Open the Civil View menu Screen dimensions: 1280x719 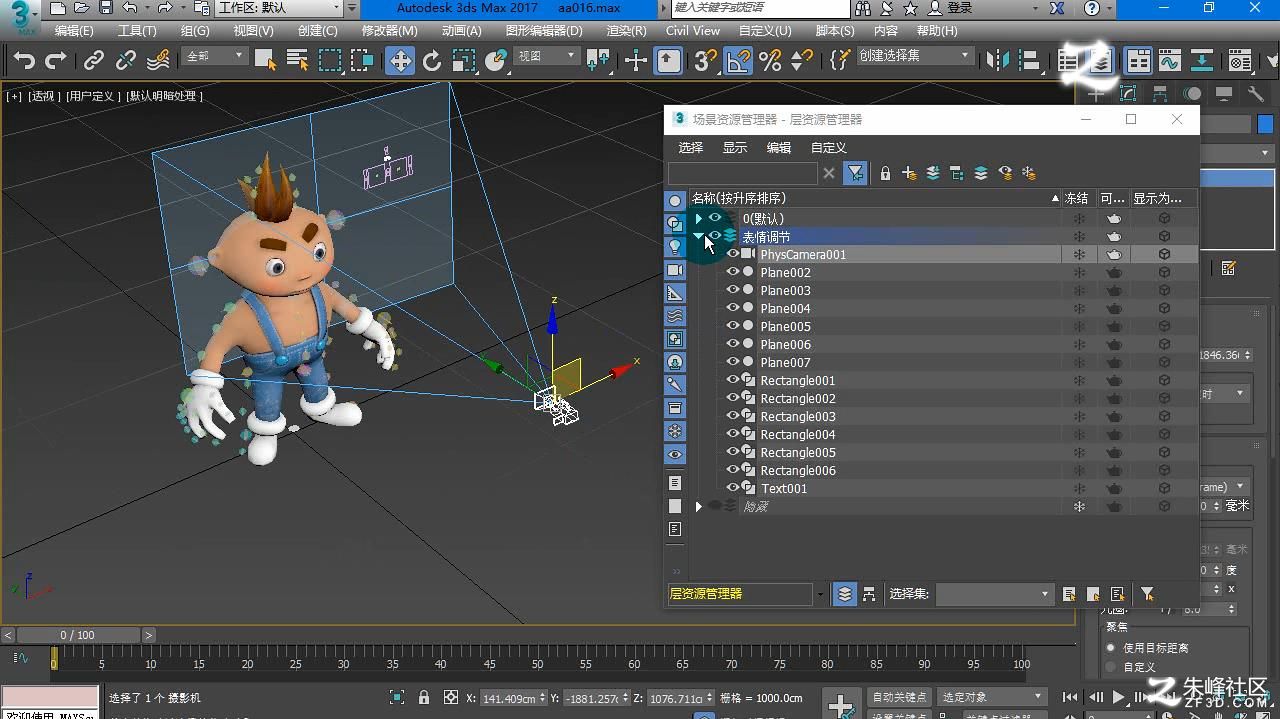pos(693,30)
